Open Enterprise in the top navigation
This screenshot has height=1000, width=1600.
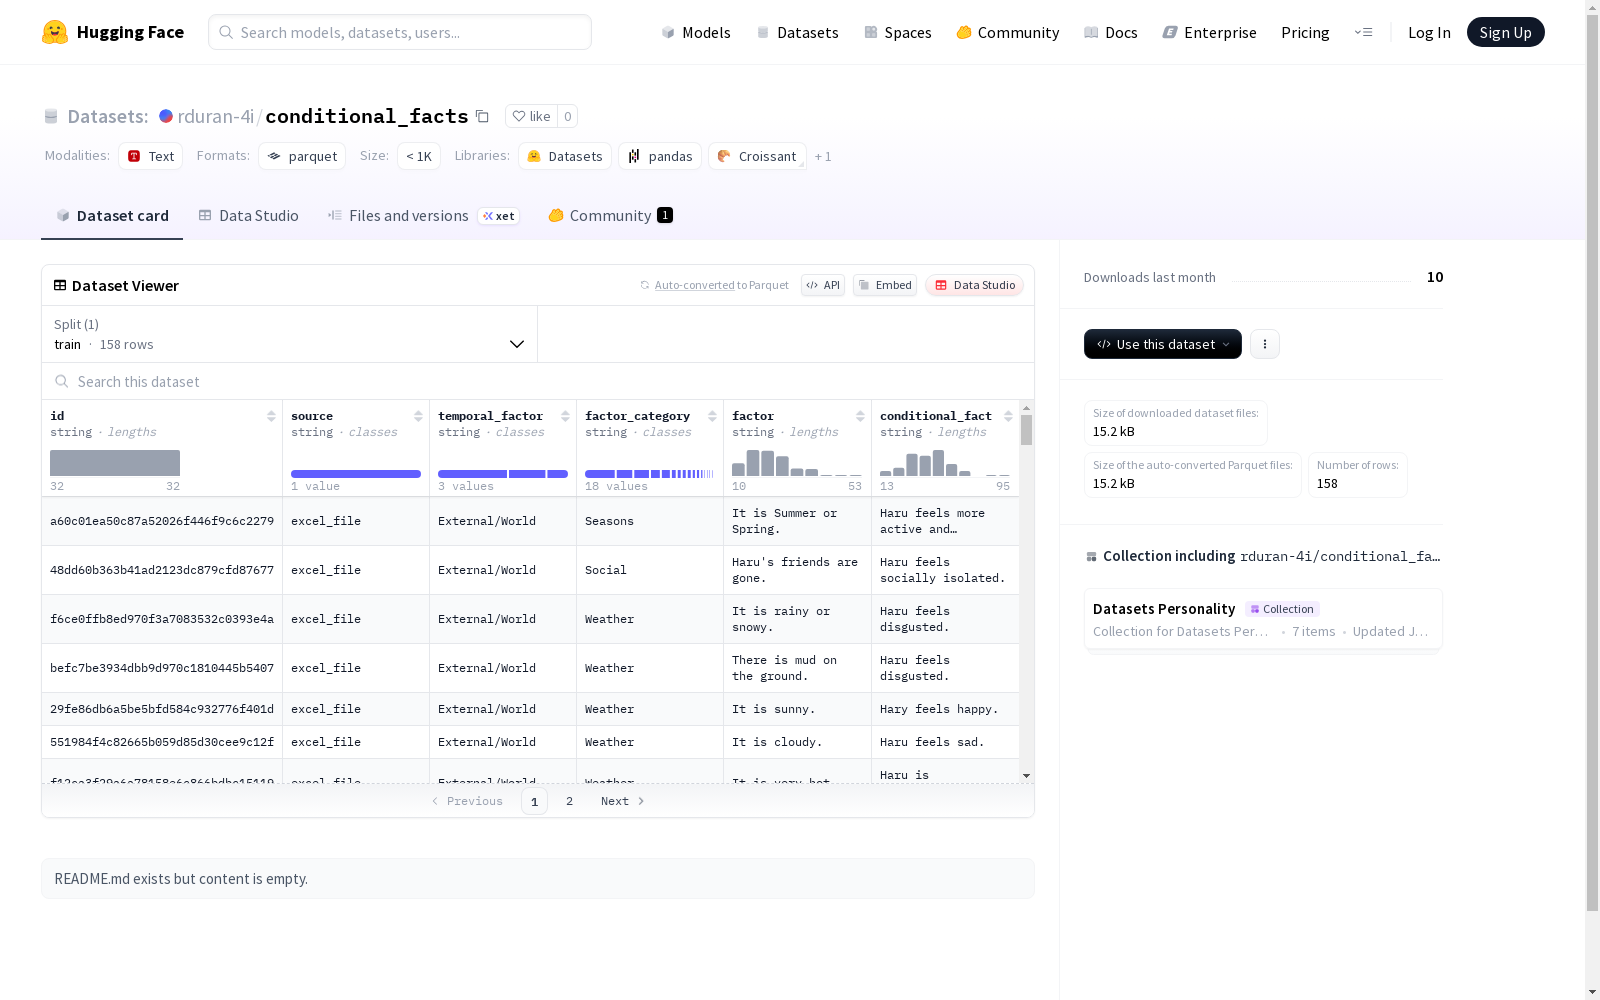coord(1210,32)
